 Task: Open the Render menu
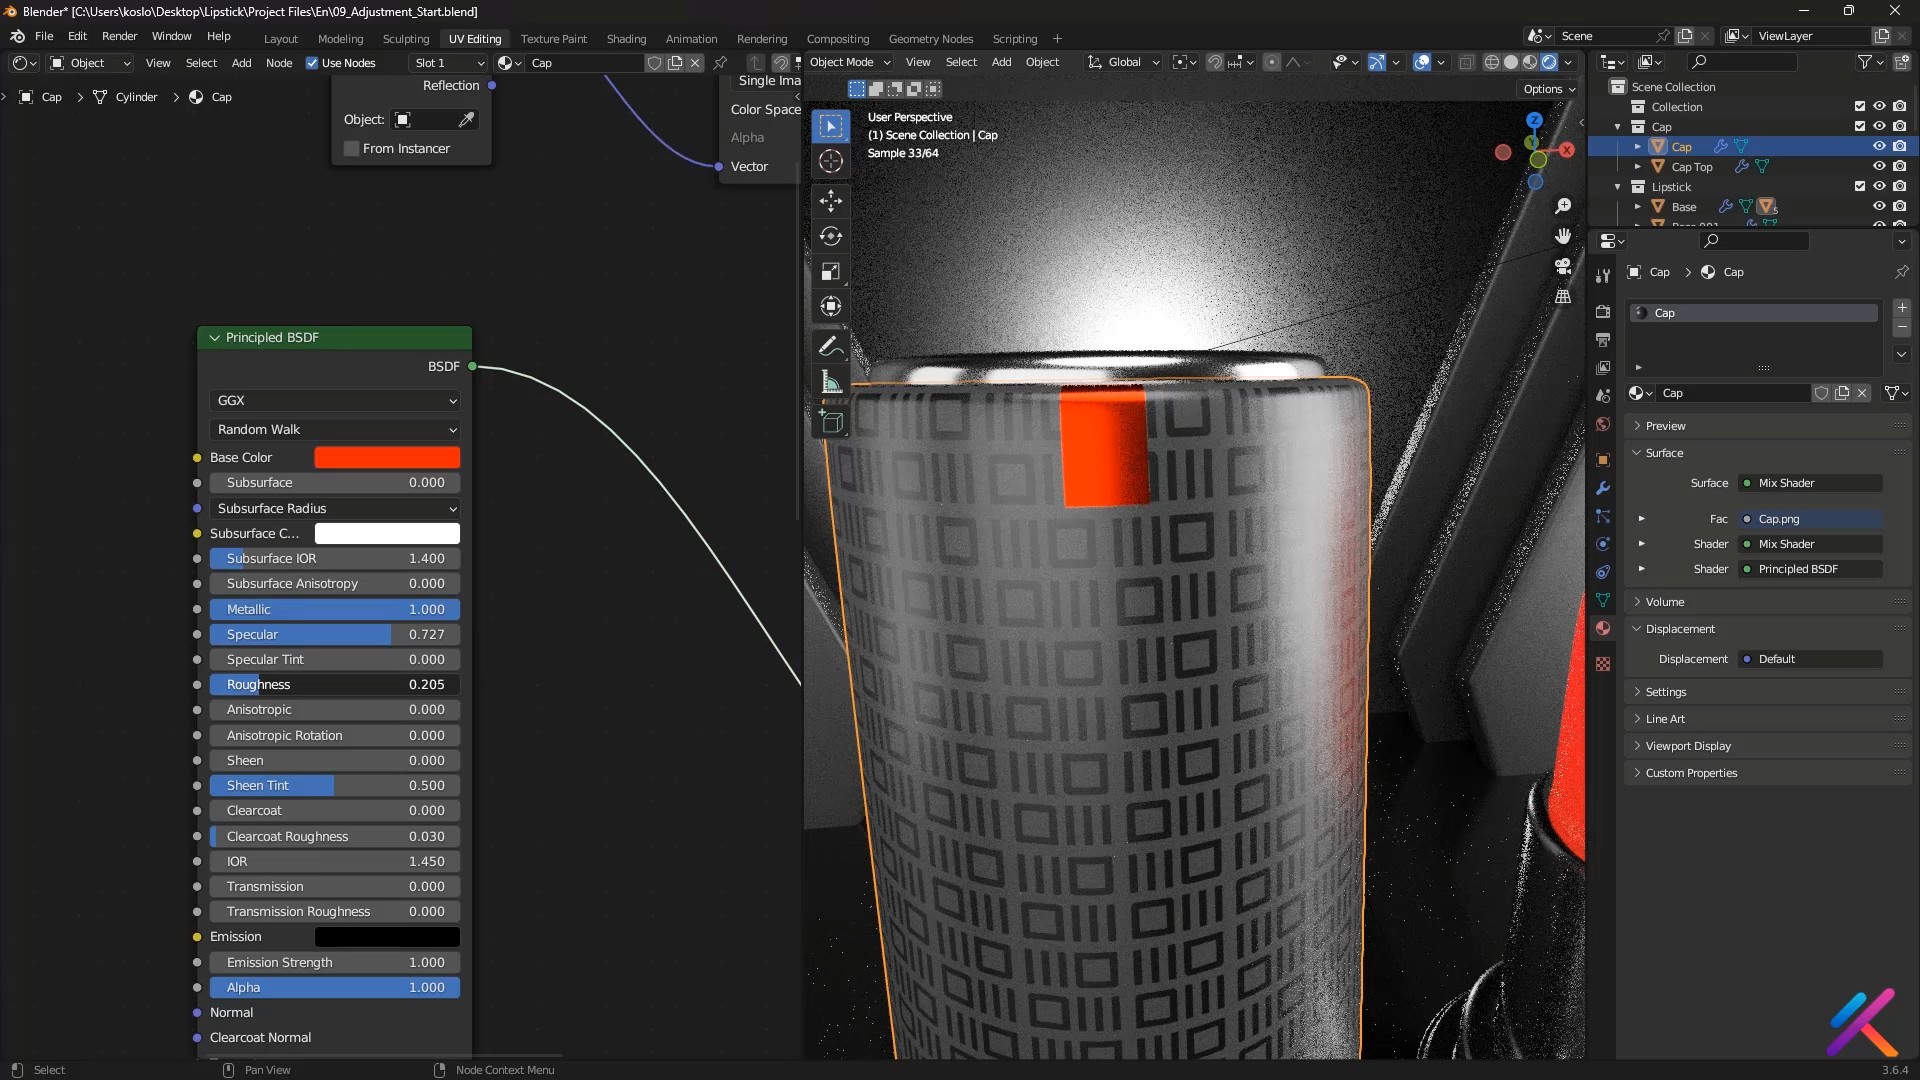click(x=119, y=36)
